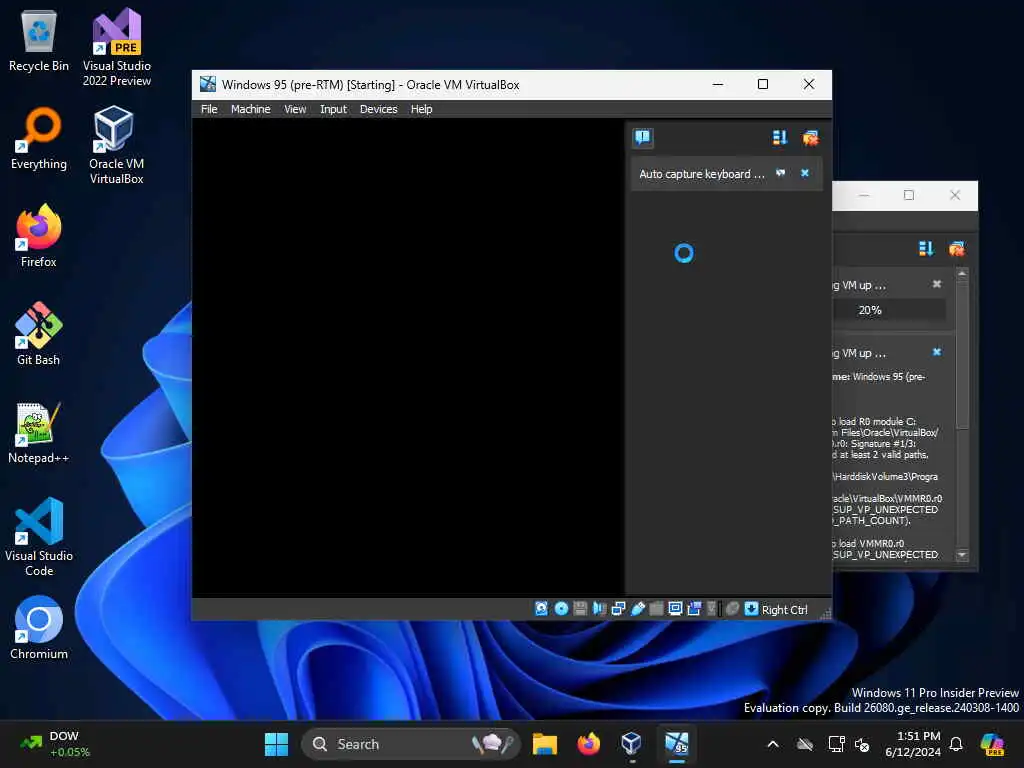Image resolution: width=1024 pixels, height=768 pixels.
Task: Click the SUP_VP_UNEXPECTED error text in background window
Action: [886, 509]
